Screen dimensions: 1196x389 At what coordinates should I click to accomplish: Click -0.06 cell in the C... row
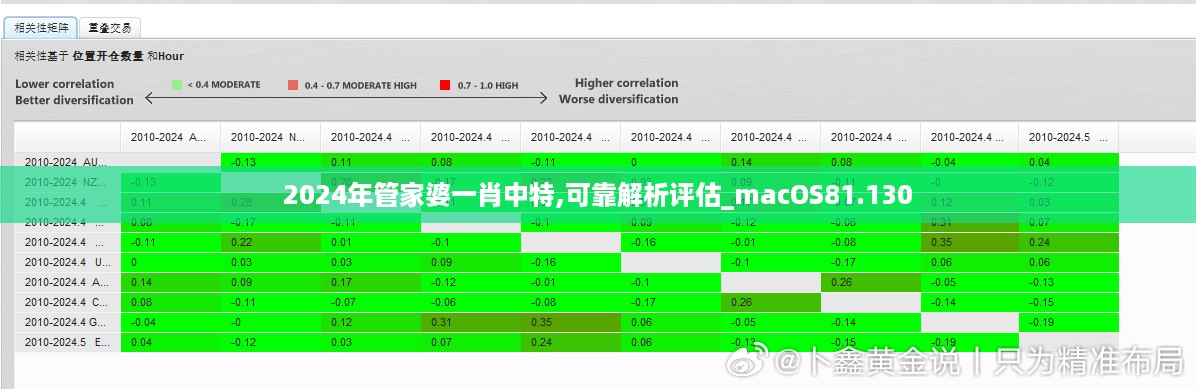coord(471,301)
